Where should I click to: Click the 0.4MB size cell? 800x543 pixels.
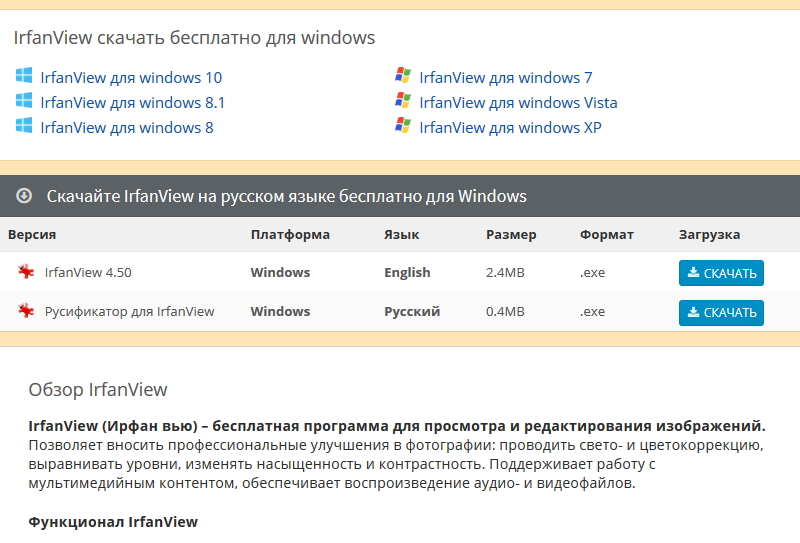[x=505, y=312]
